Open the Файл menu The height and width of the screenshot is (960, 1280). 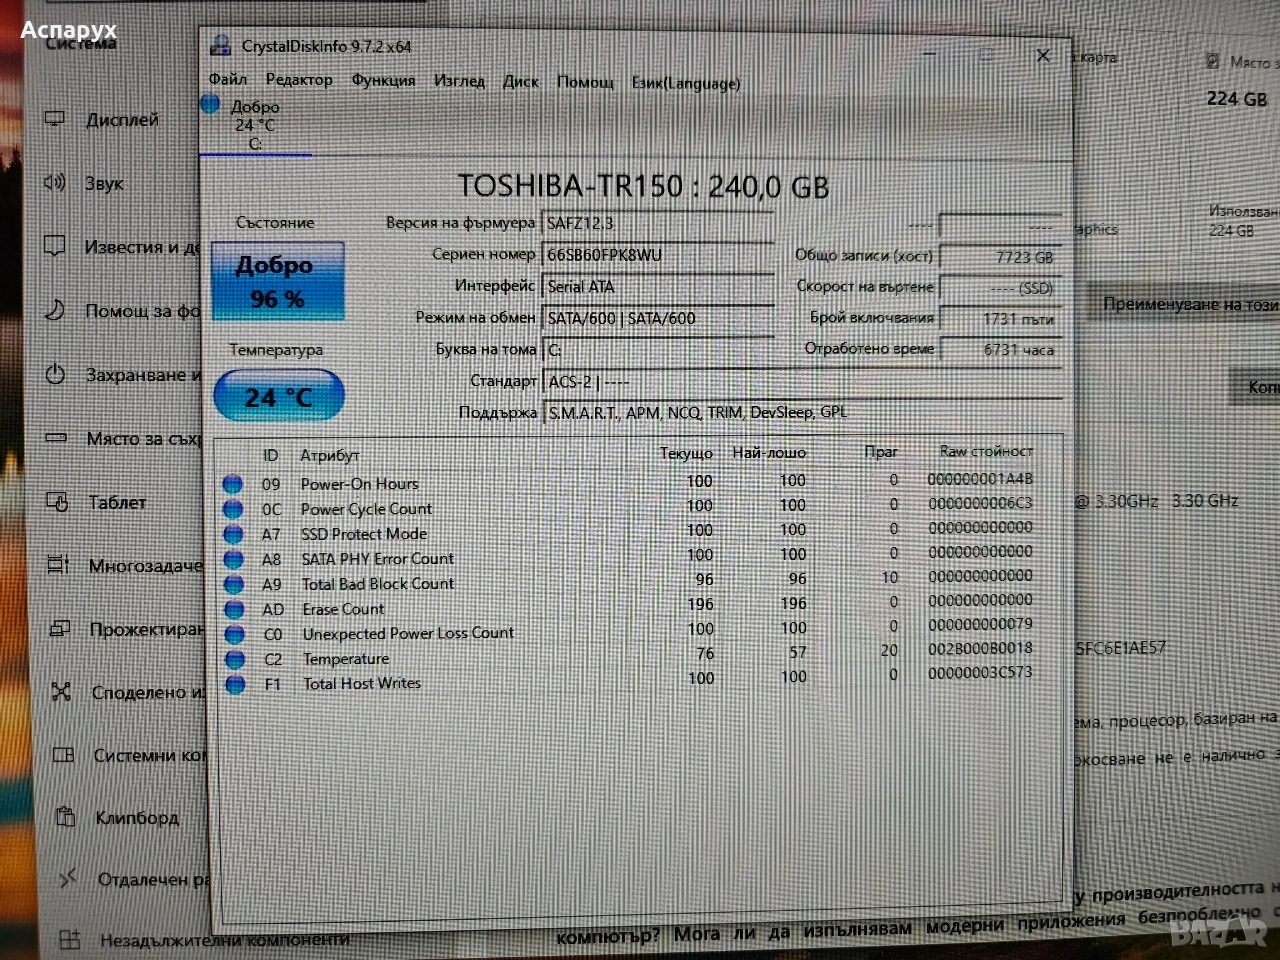pyautogui.click(x=227, y=79)
